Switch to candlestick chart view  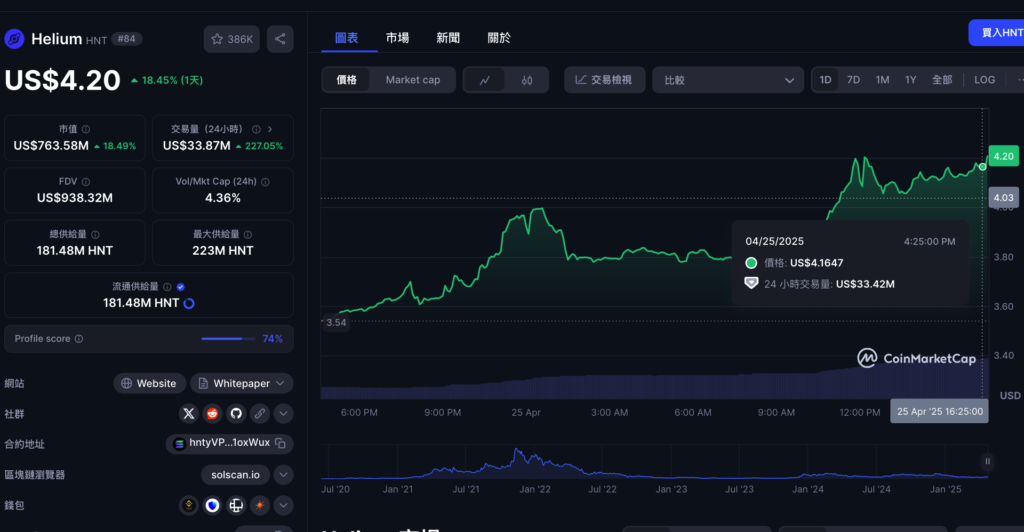[526, 80]
